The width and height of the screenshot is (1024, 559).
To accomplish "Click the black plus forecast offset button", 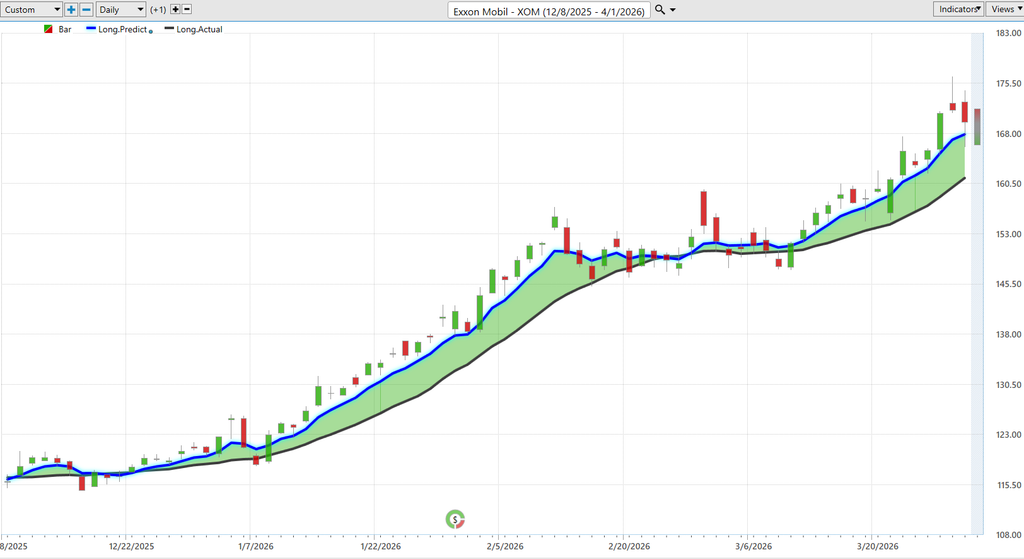I will (176, 9).
